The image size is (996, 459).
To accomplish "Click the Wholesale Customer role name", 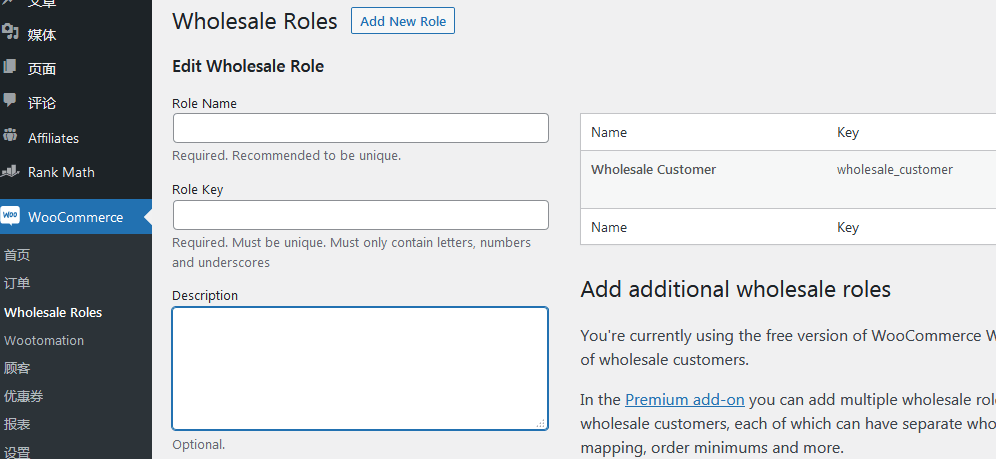I will coord(653,170).
